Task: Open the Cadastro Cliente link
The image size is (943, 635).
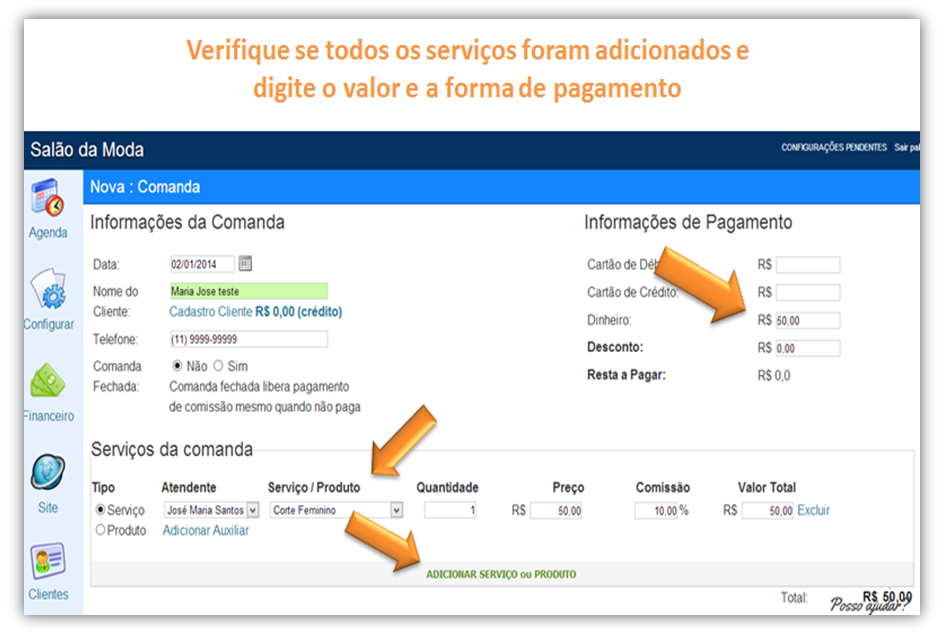Action: coord(210,312)
